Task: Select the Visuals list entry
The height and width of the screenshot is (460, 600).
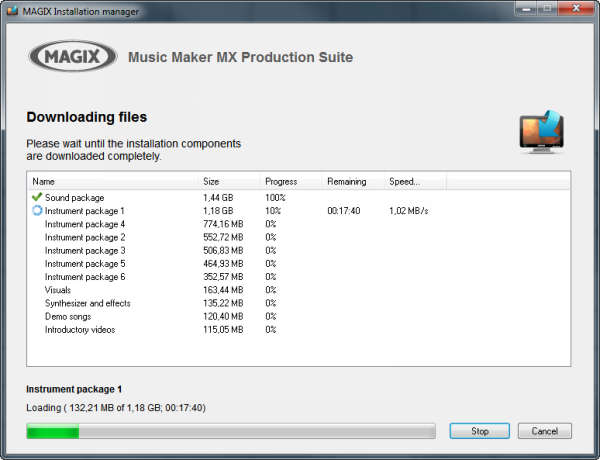Action: (58, 290)
